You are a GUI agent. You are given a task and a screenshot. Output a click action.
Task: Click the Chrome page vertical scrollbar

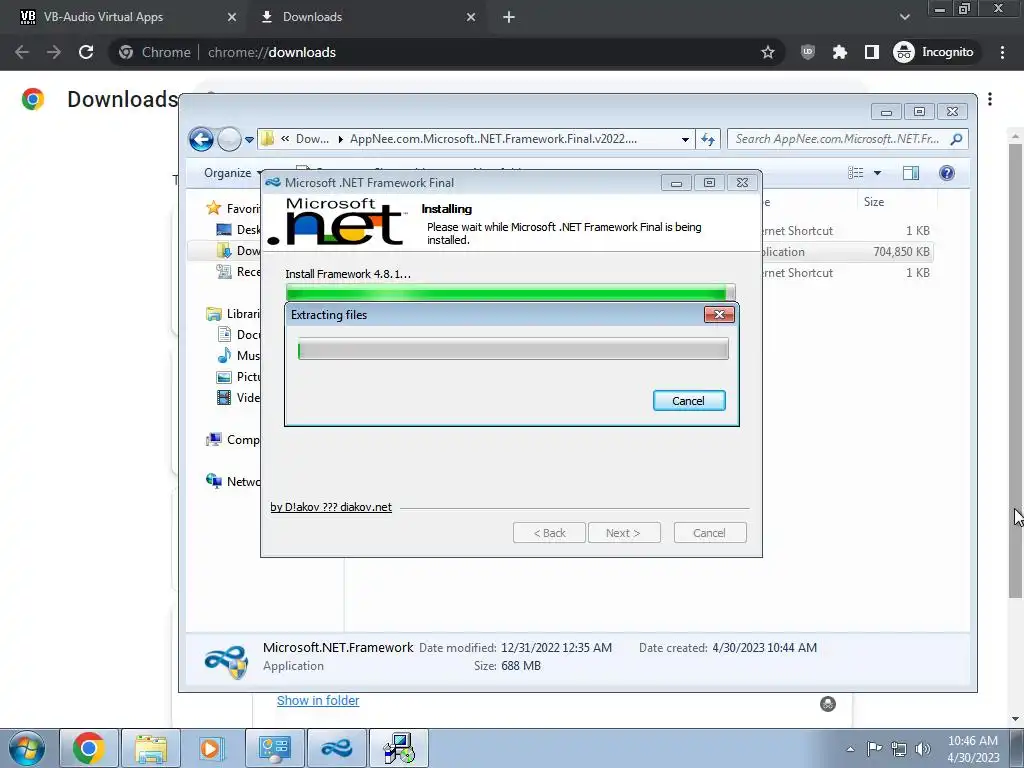(x=1015, y=370)
